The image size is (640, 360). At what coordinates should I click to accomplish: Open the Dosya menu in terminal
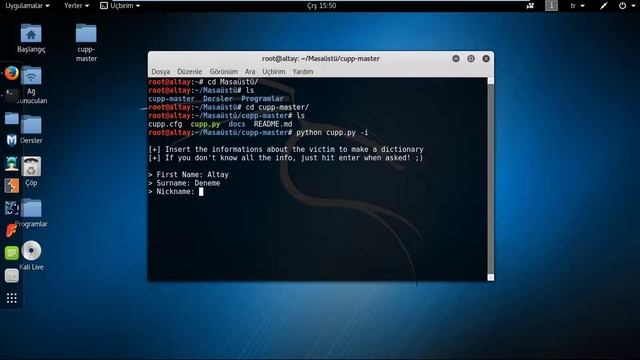point(160,71)
